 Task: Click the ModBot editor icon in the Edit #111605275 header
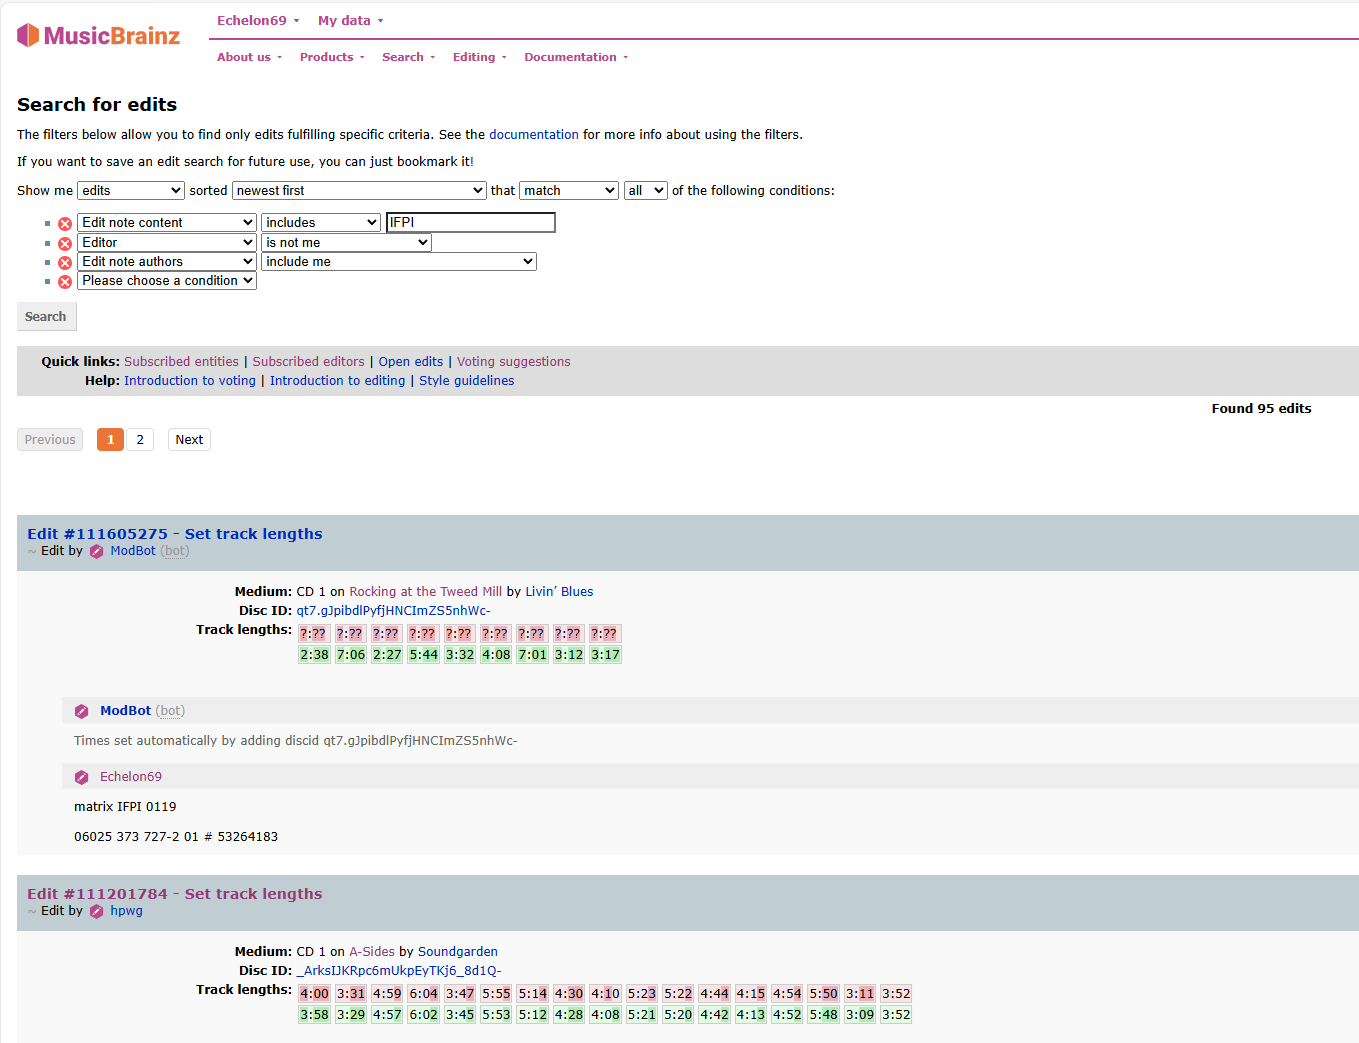click(97, 551)
